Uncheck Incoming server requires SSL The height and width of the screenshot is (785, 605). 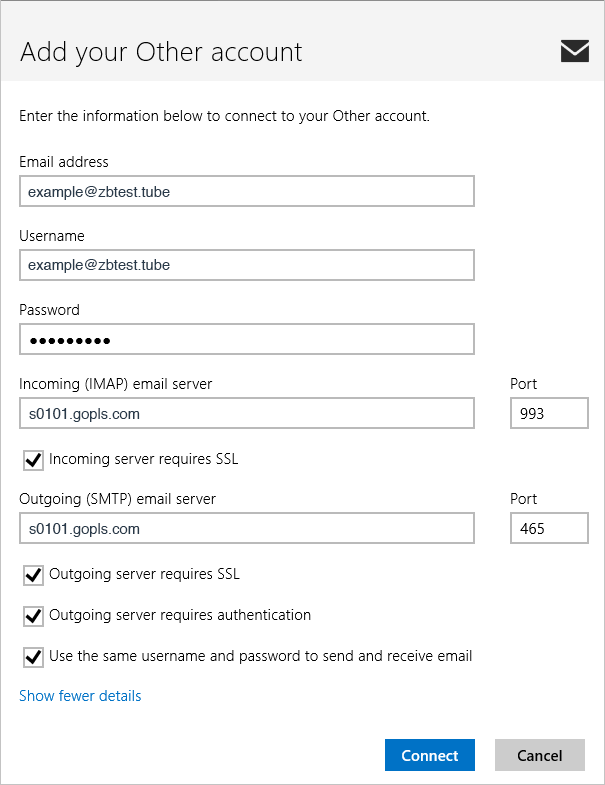(33, 460)
